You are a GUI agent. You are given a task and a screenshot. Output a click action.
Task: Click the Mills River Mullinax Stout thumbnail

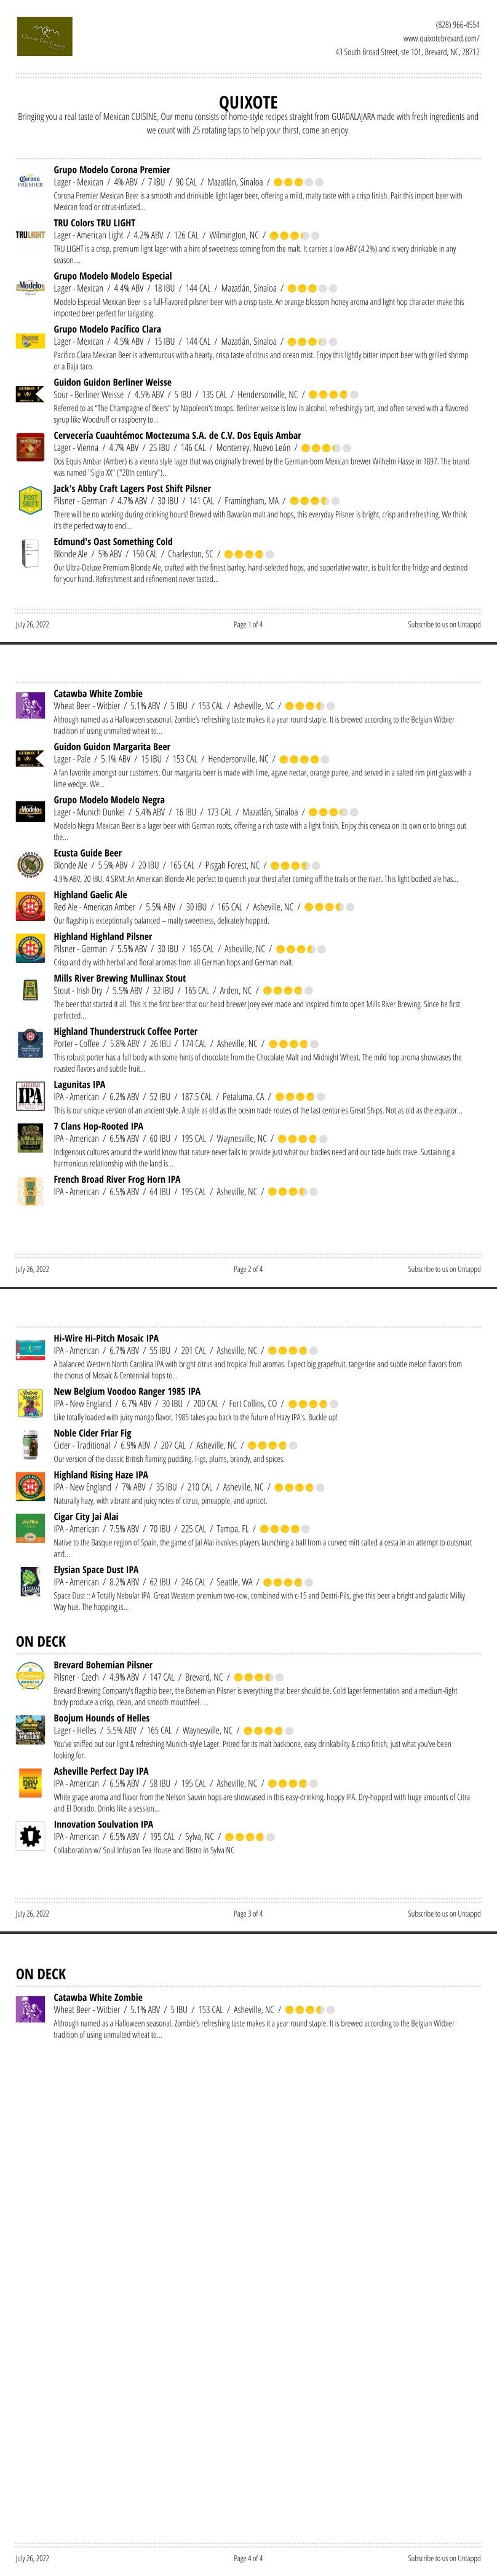tap(30, 990)
